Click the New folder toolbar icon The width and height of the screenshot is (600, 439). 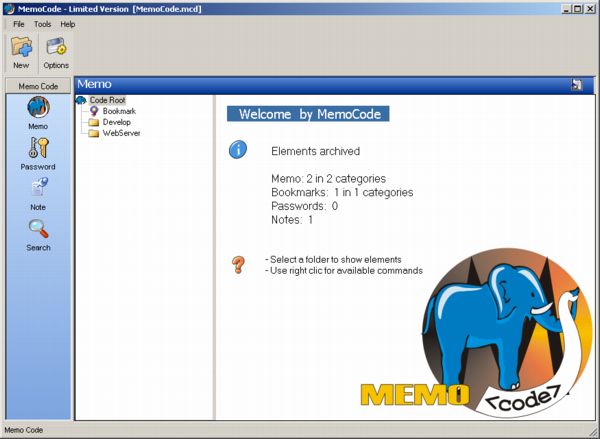(x=21, y=47)
